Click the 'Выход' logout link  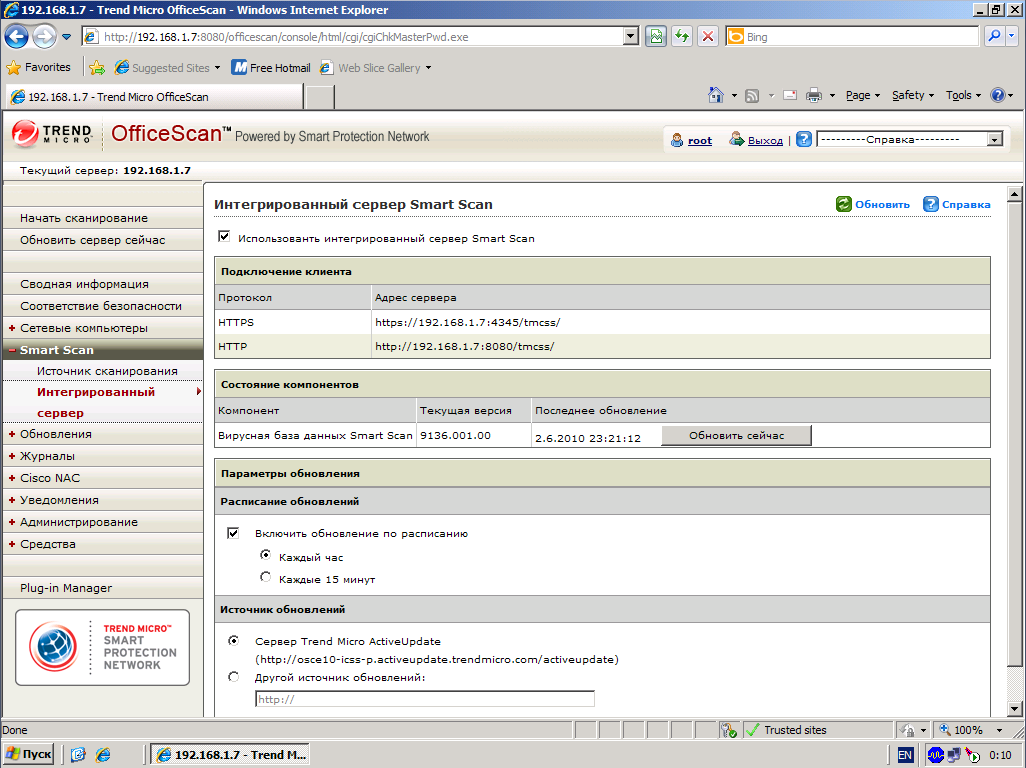point(765,140)
